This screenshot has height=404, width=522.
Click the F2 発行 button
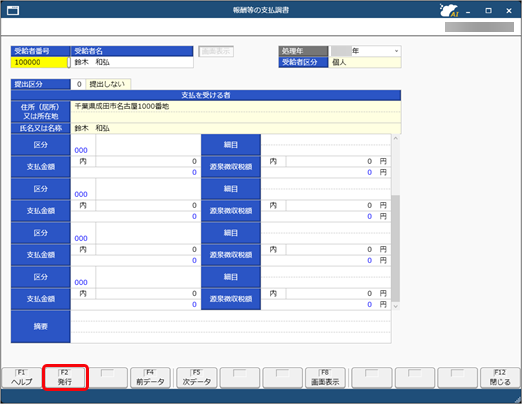point(65,377)
